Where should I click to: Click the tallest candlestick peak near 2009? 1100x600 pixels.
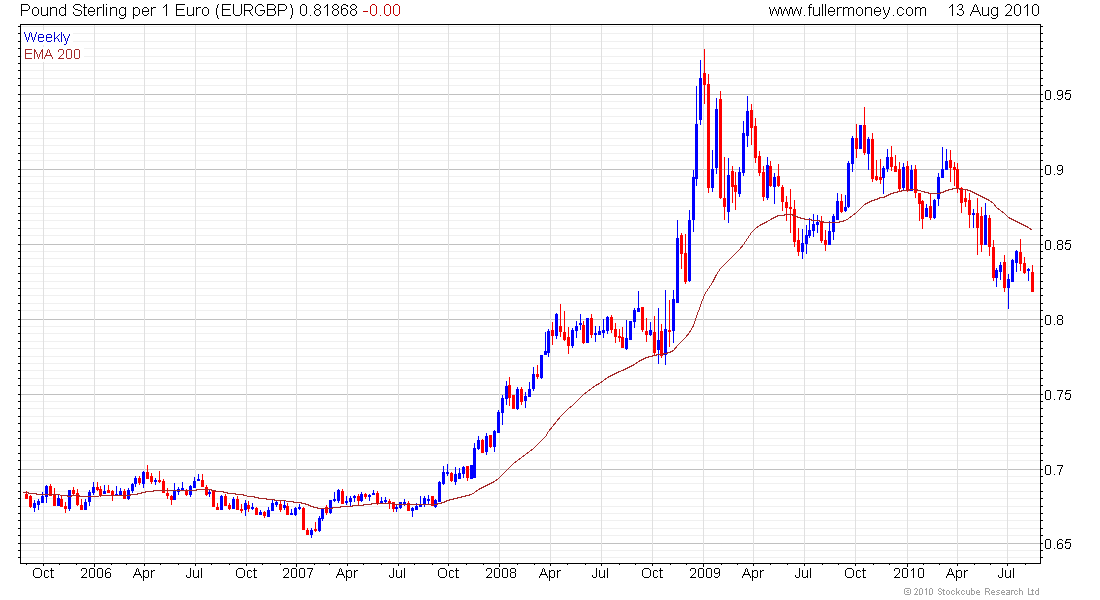coord(704,77)
